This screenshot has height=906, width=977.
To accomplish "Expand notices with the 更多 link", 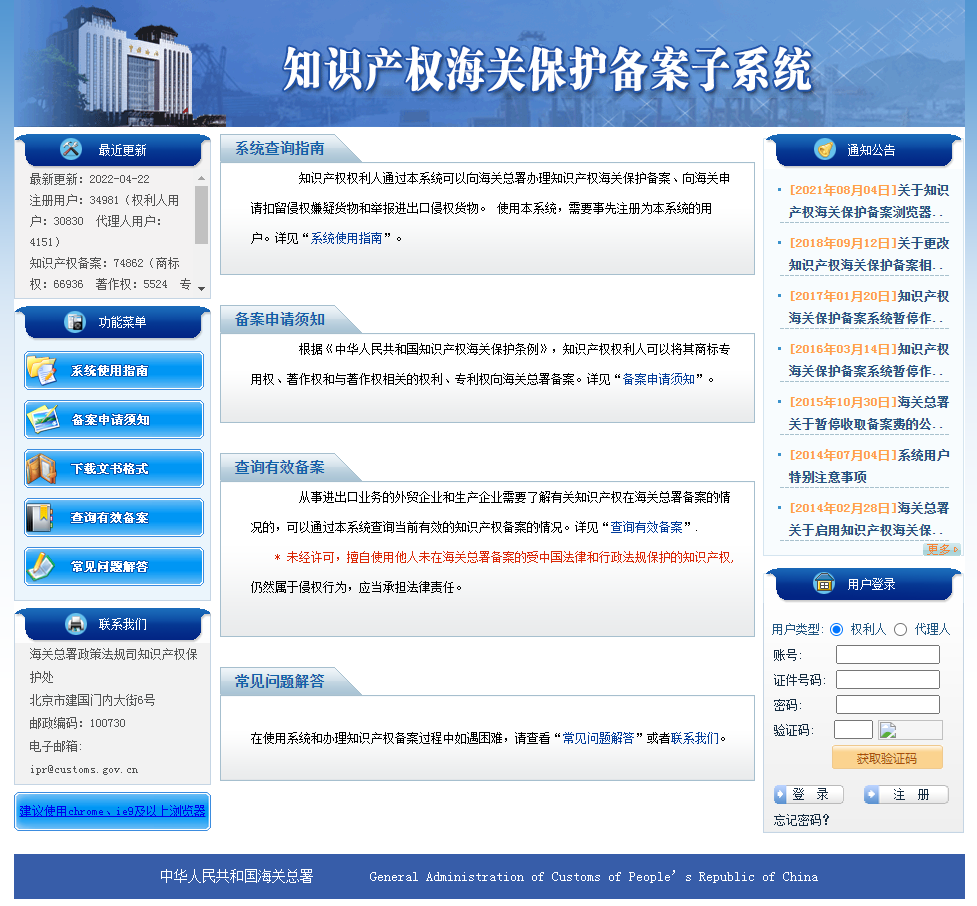I will (x=941, y=549).
